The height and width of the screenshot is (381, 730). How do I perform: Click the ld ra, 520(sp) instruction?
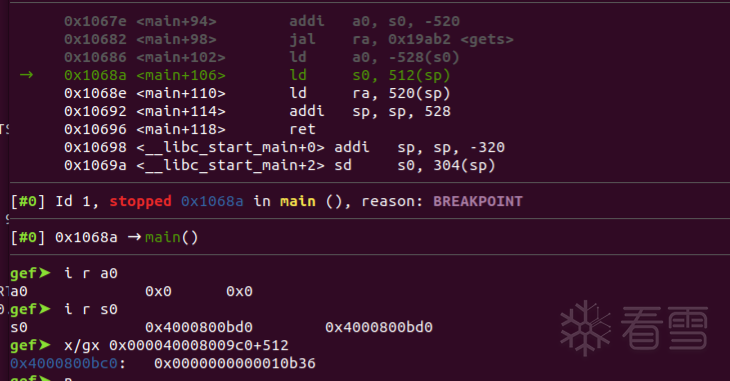370,93
